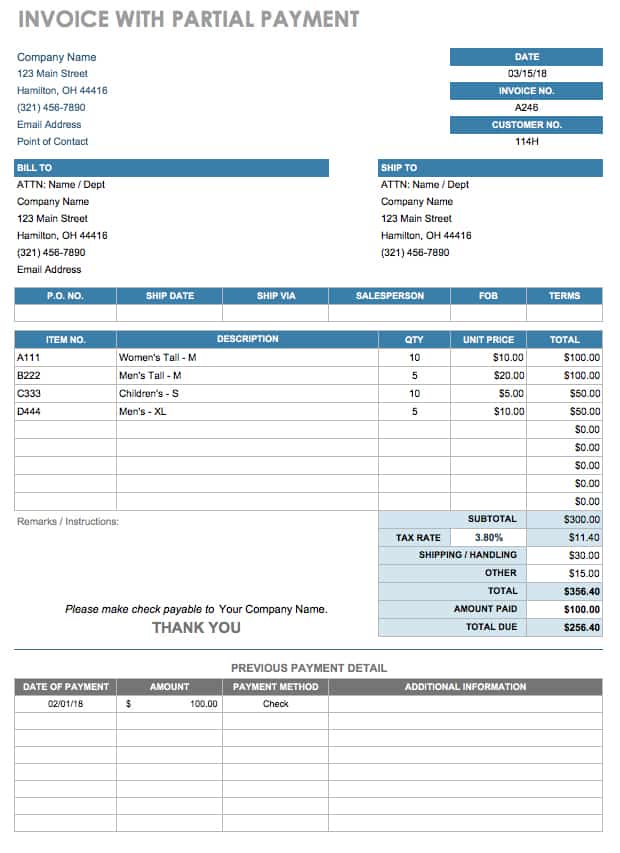Image resolution: width=620 pixels, height=853 pixels.
Task: Select the blank Ship Date cell
Action: point(169,313)
